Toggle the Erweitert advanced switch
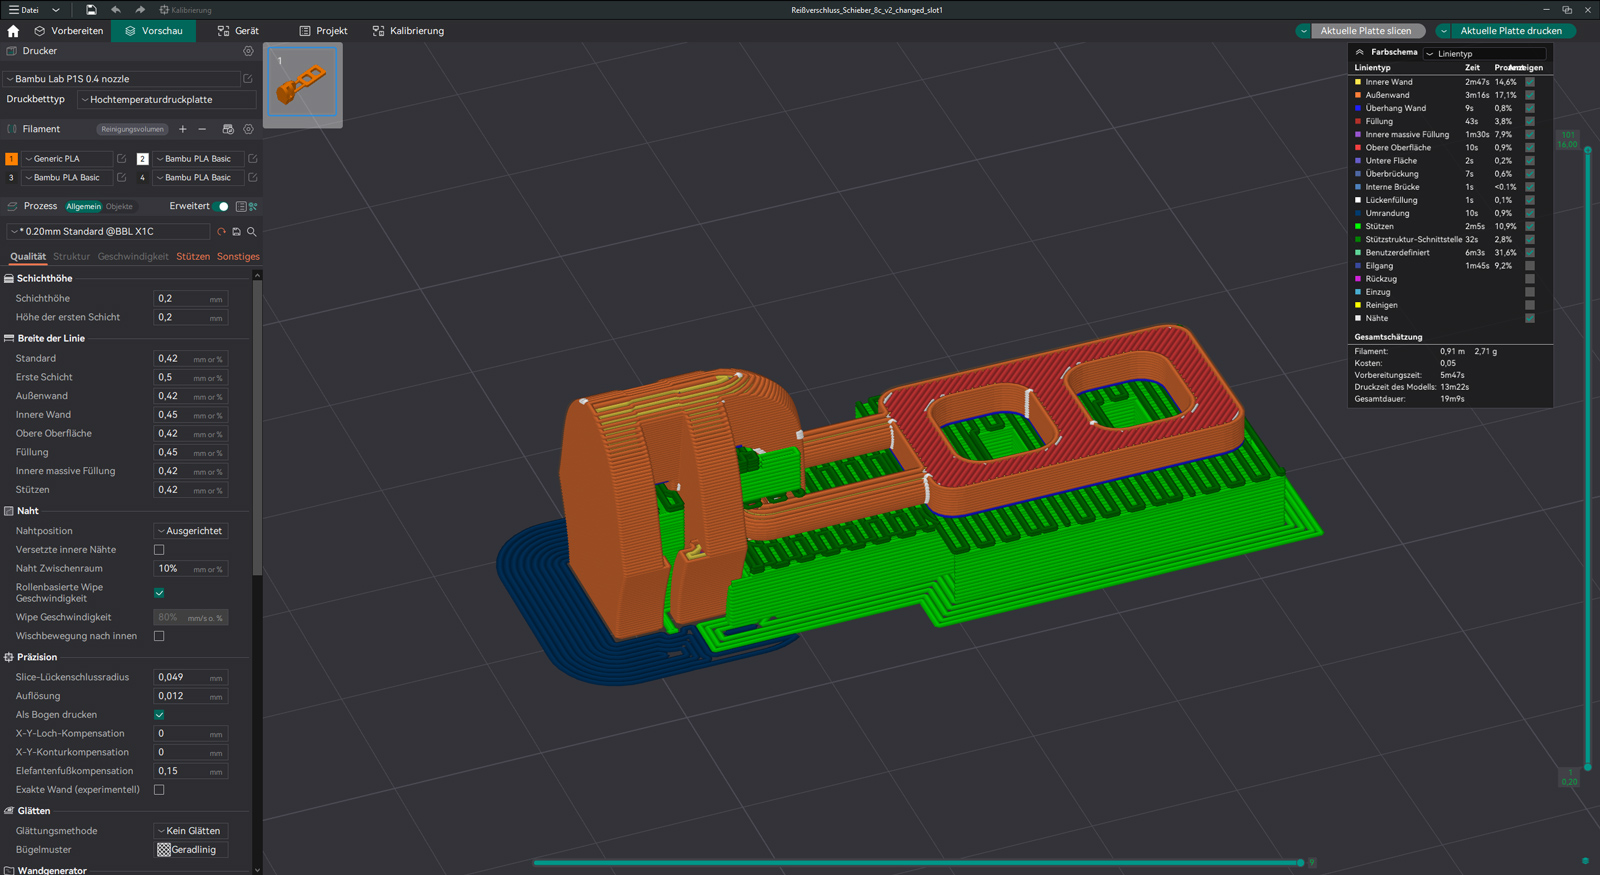The height and width of the screenshot is (875, 1600). (x=221, y=206)
